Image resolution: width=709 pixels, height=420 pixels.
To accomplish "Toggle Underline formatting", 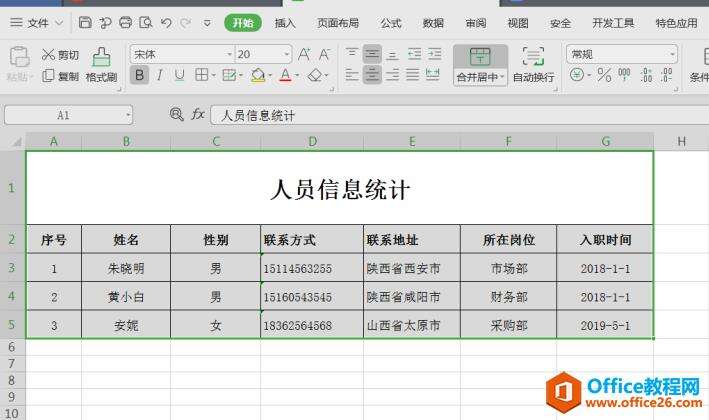I will [180, 75].
